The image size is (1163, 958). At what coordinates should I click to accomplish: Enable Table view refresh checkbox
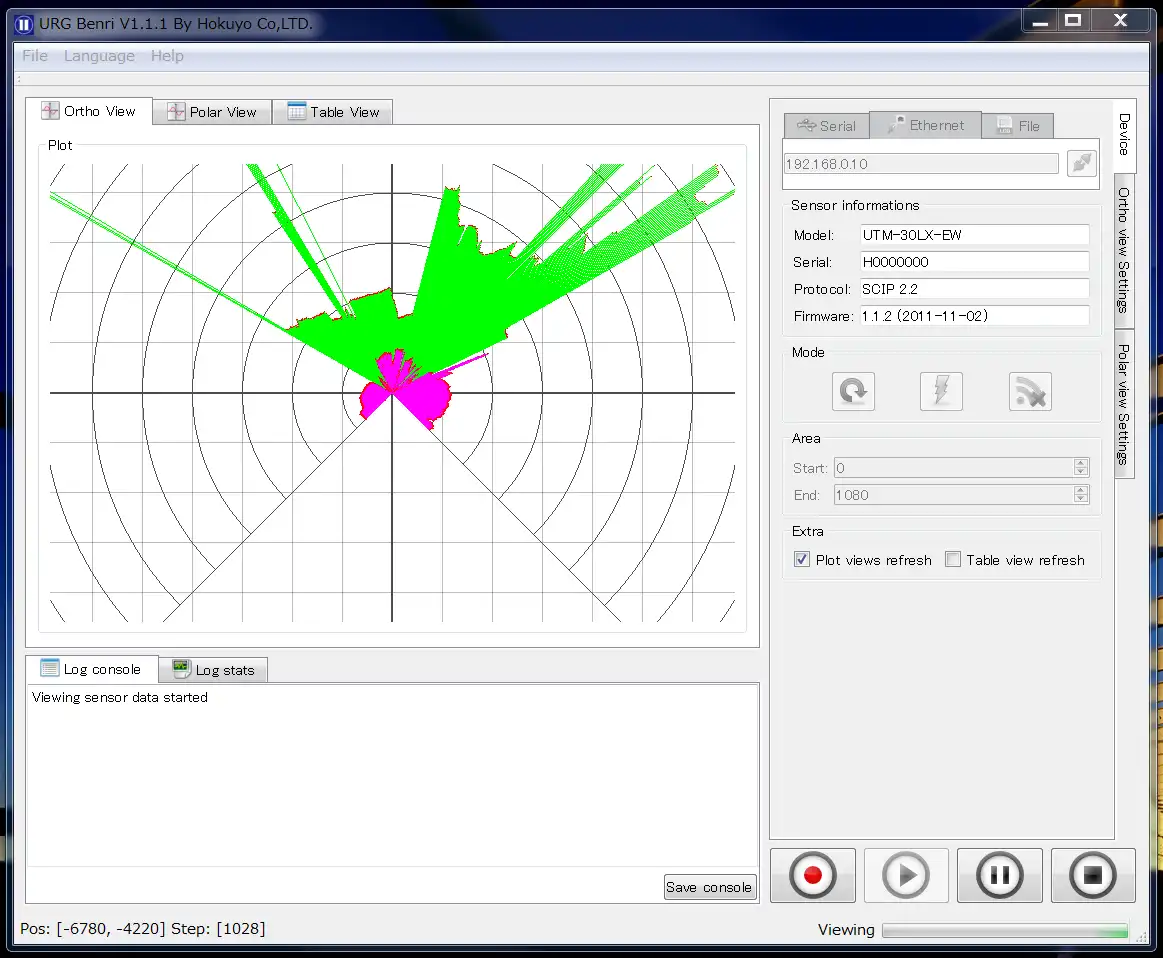953,559
